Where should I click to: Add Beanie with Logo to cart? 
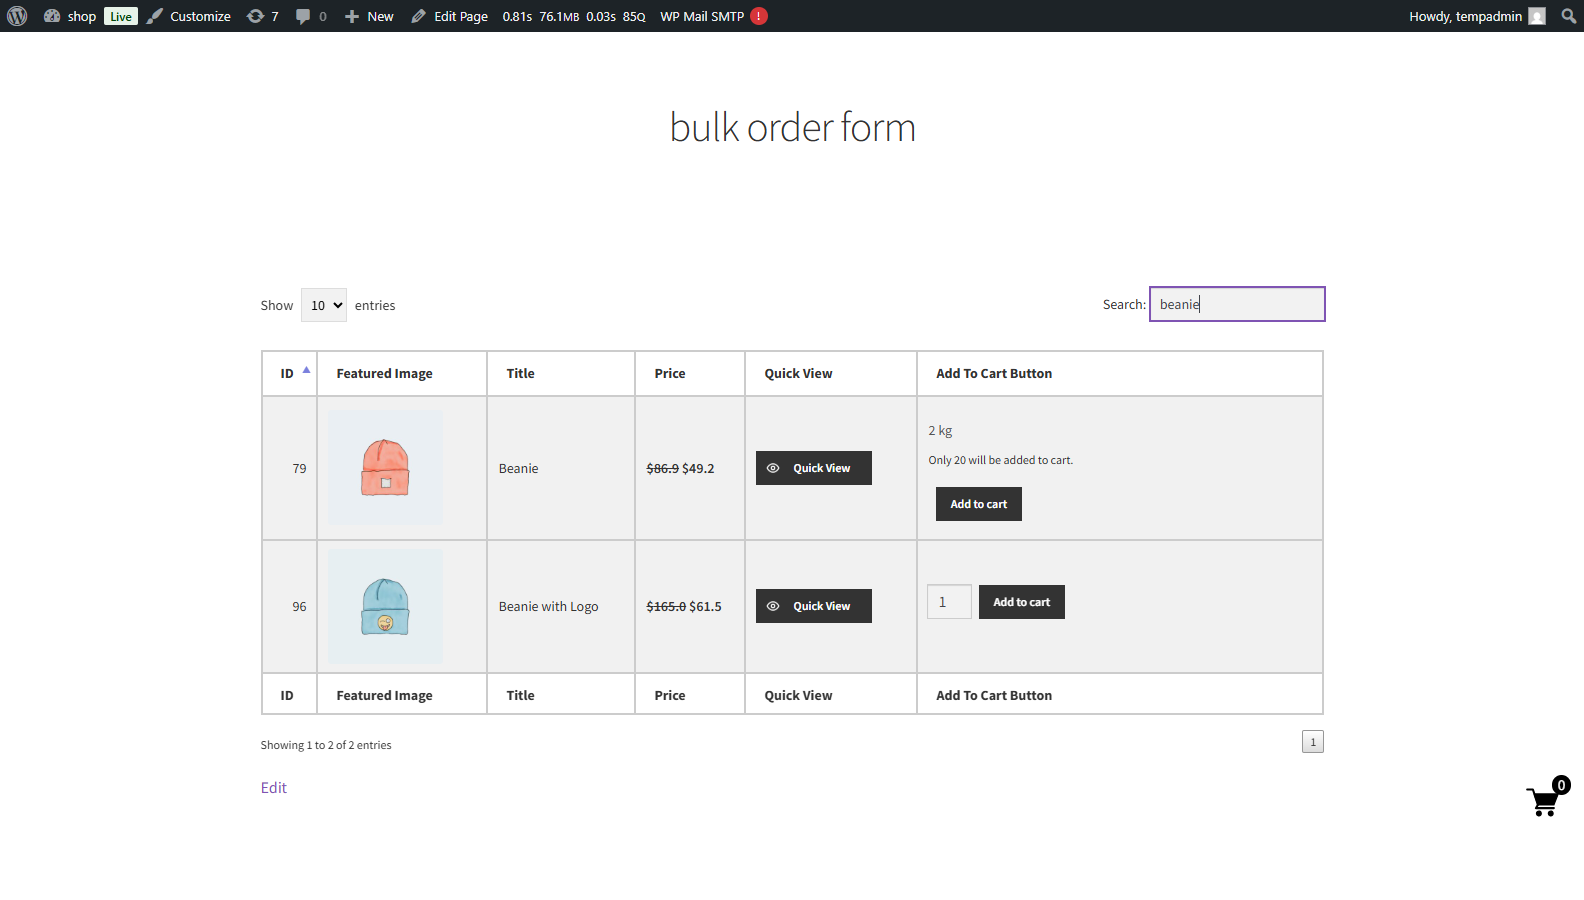pos(1021,602)
